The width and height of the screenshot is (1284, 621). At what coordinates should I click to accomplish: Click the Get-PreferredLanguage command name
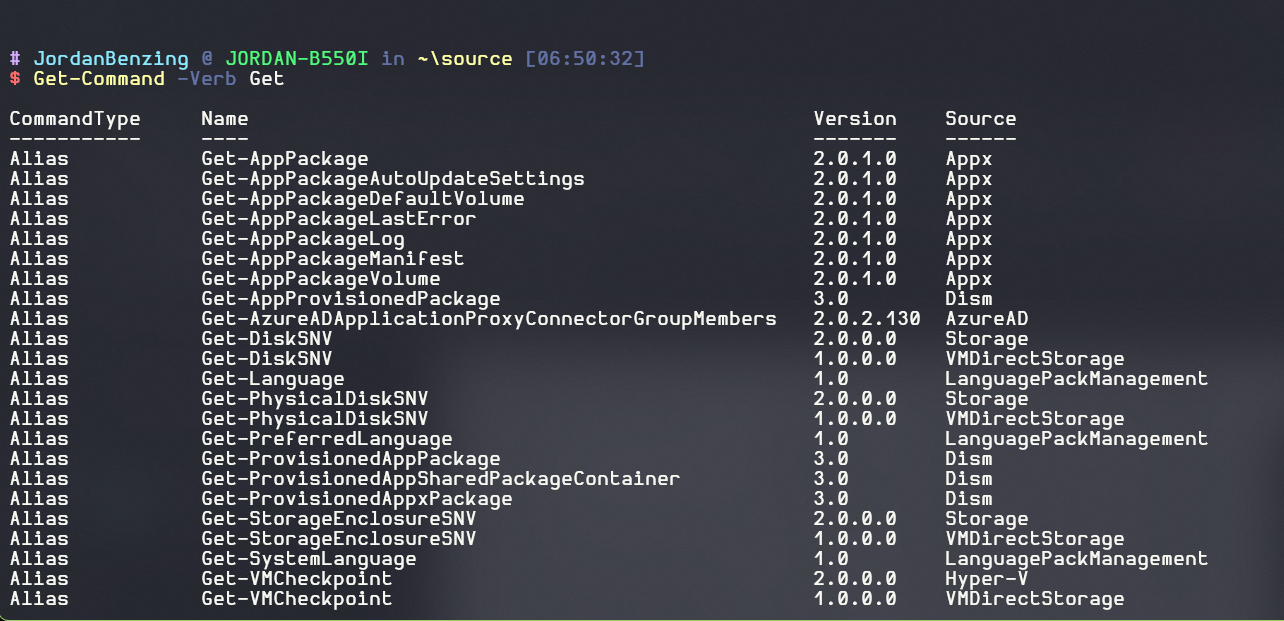(x=326, y=438)
